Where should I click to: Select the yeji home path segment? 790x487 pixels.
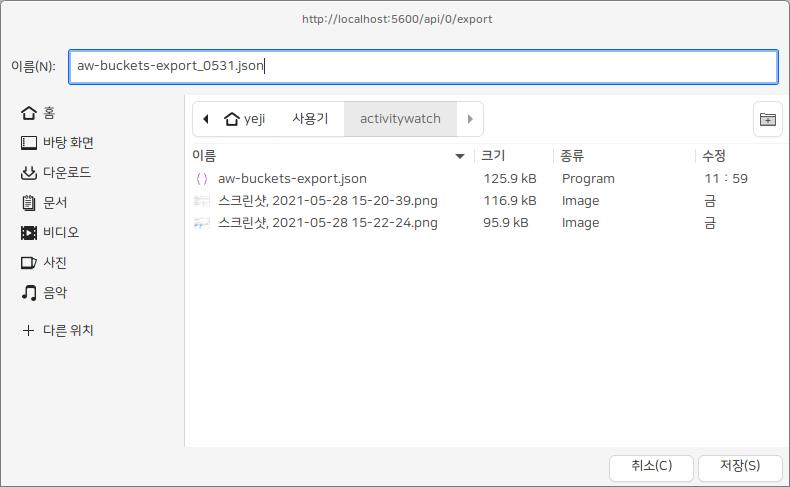[245, 119]
